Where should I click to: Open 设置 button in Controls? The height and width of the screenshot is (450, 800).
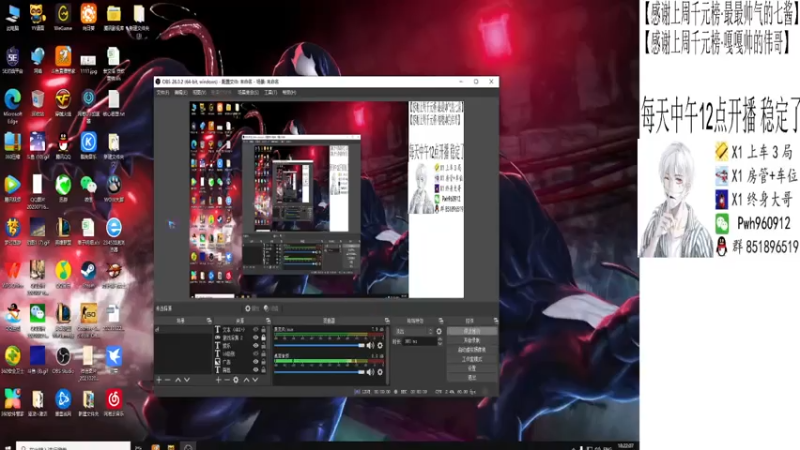[472, 368]
